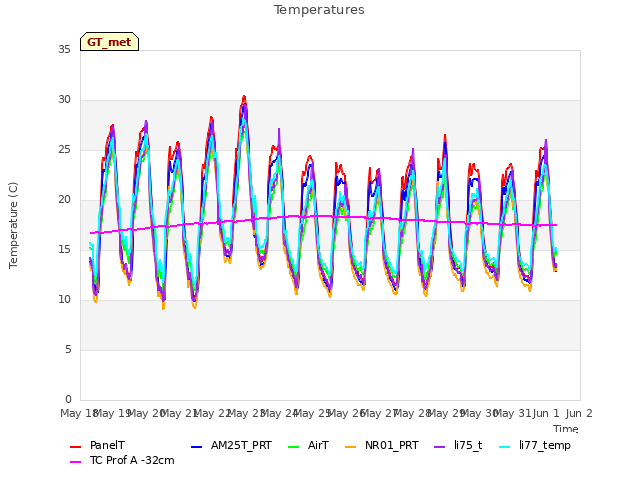The height and width of the screenshot is (480, 640).
Task: Click the May 31 x-axis label
Action: [512, 413]
